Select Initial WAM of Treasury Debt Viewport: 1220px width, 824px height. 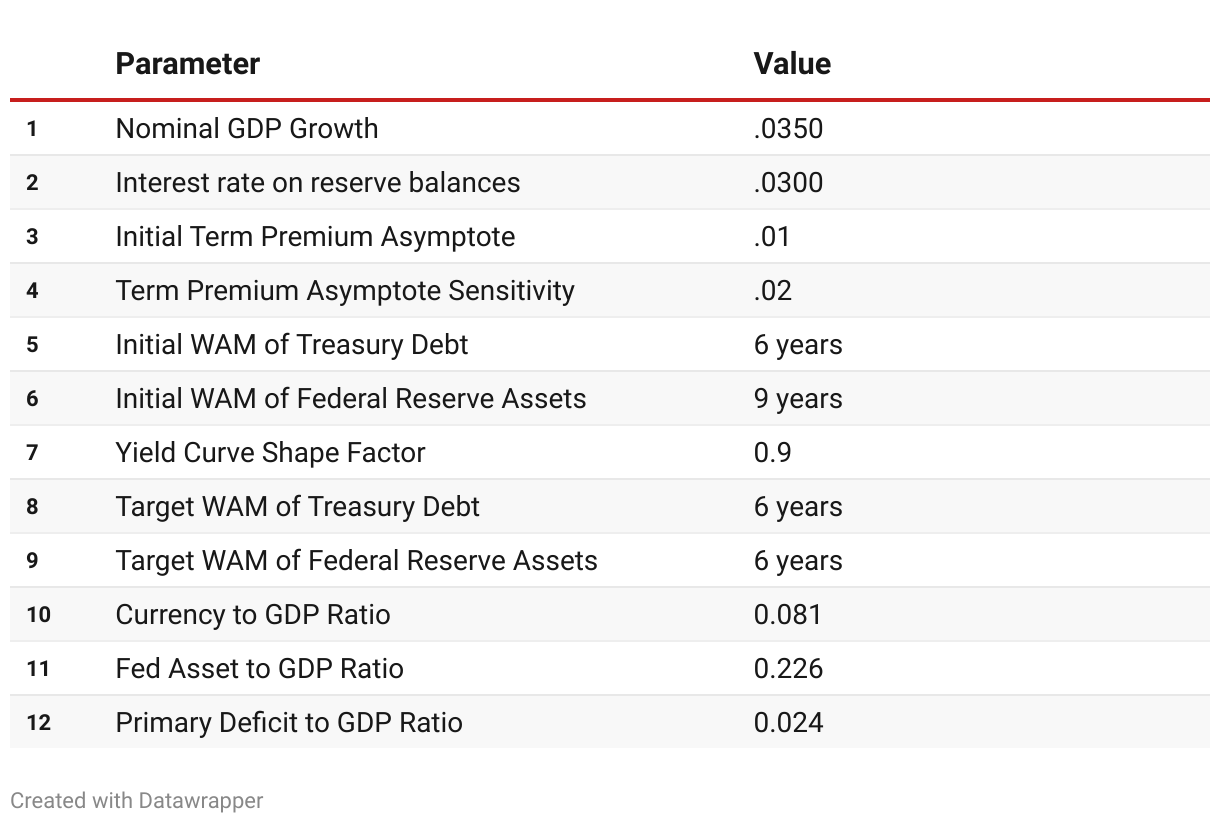pos(292,345)
